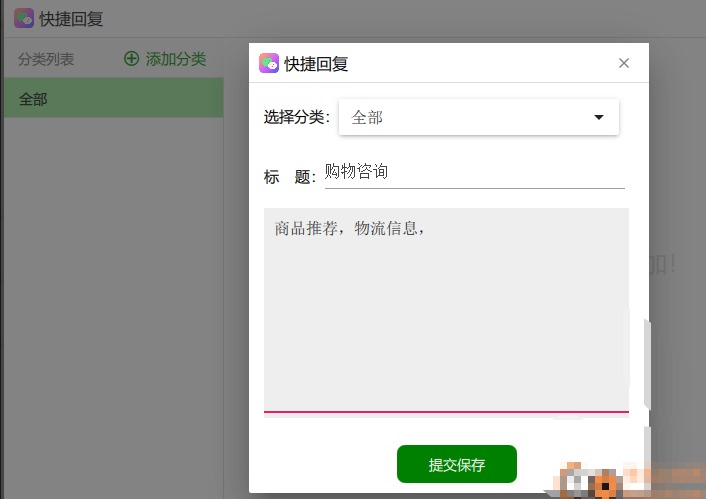Click the 分类列表 header label
706x499 pixels.
click(x=46, y=59)
